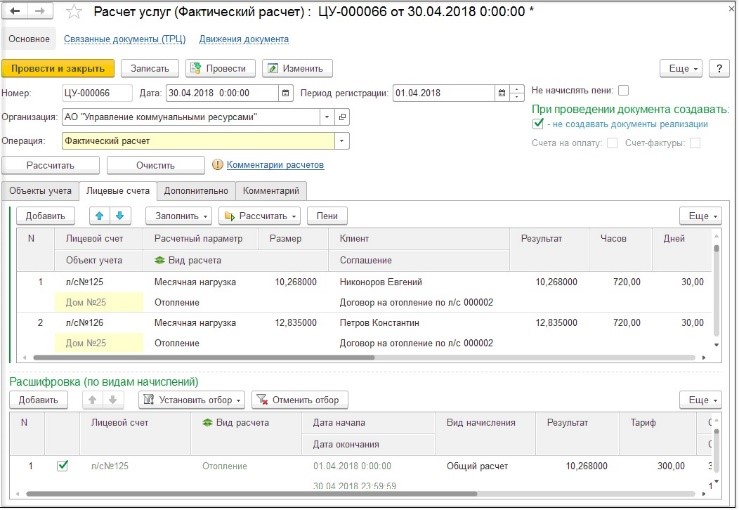Uncheck 'не создавать документы реализации' option

[x=538, y=124]
